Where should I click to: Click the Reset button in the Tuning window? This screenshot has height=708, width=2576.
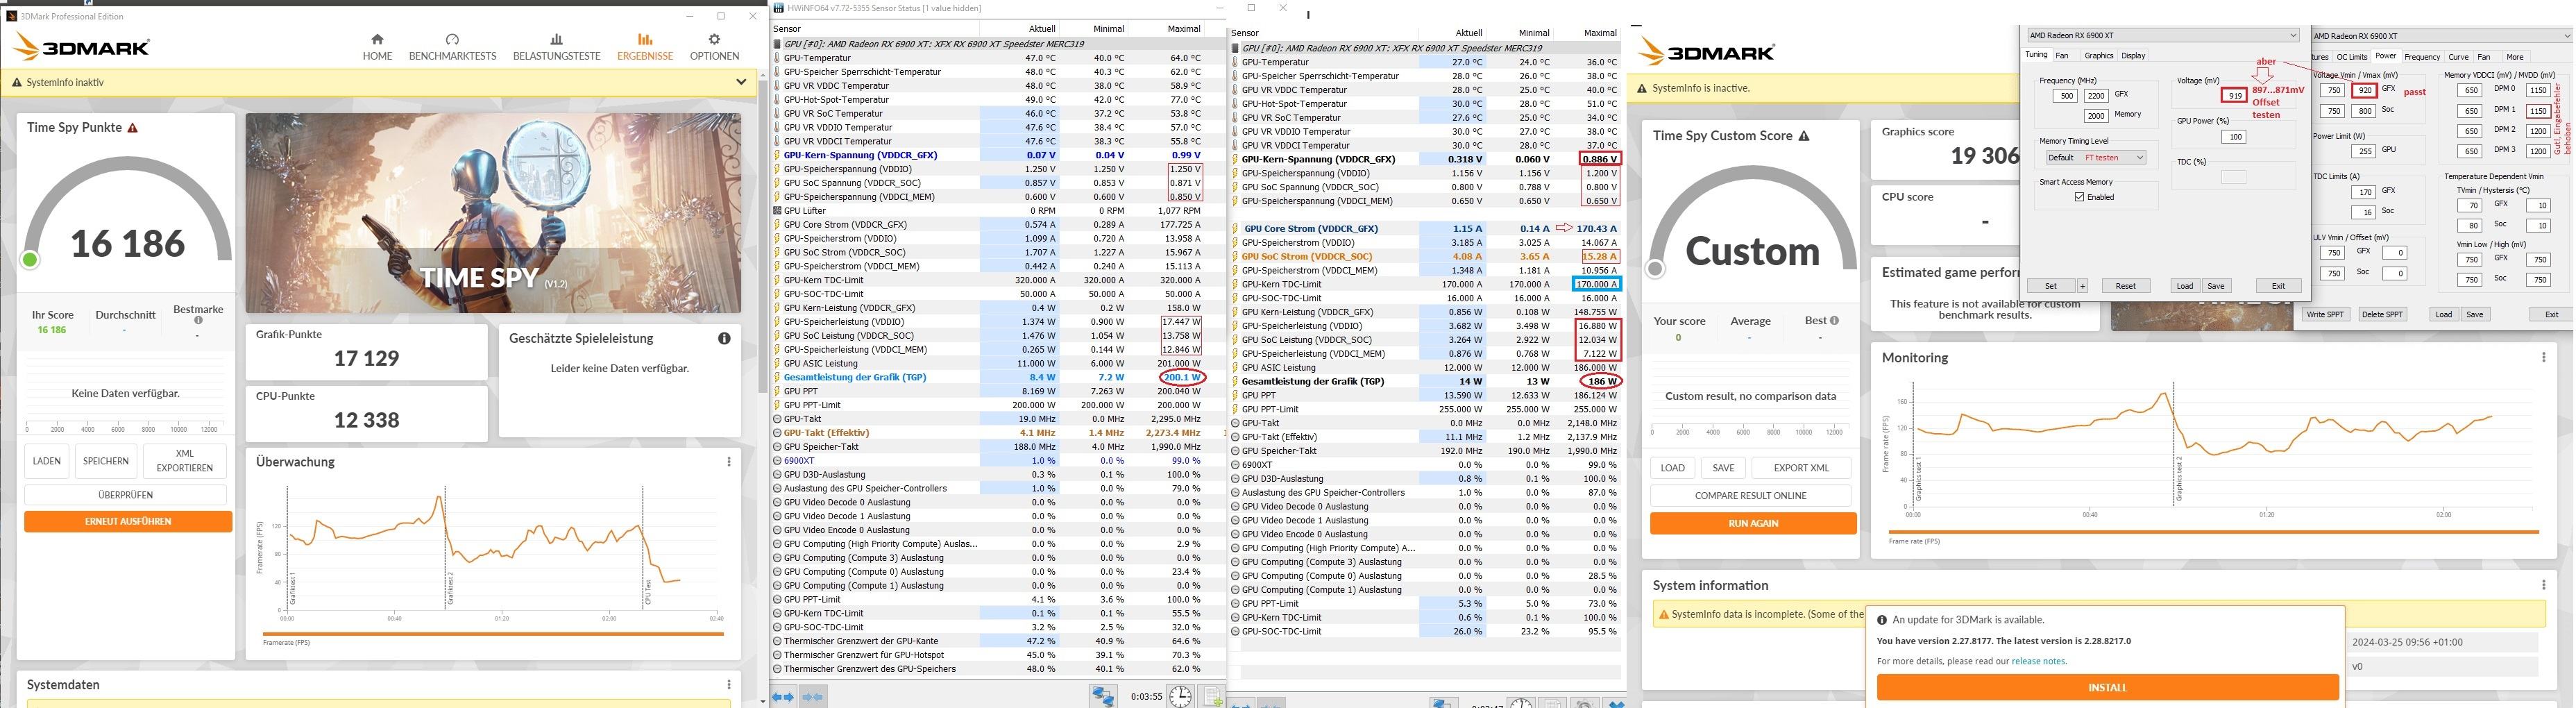click(2125, 286)
